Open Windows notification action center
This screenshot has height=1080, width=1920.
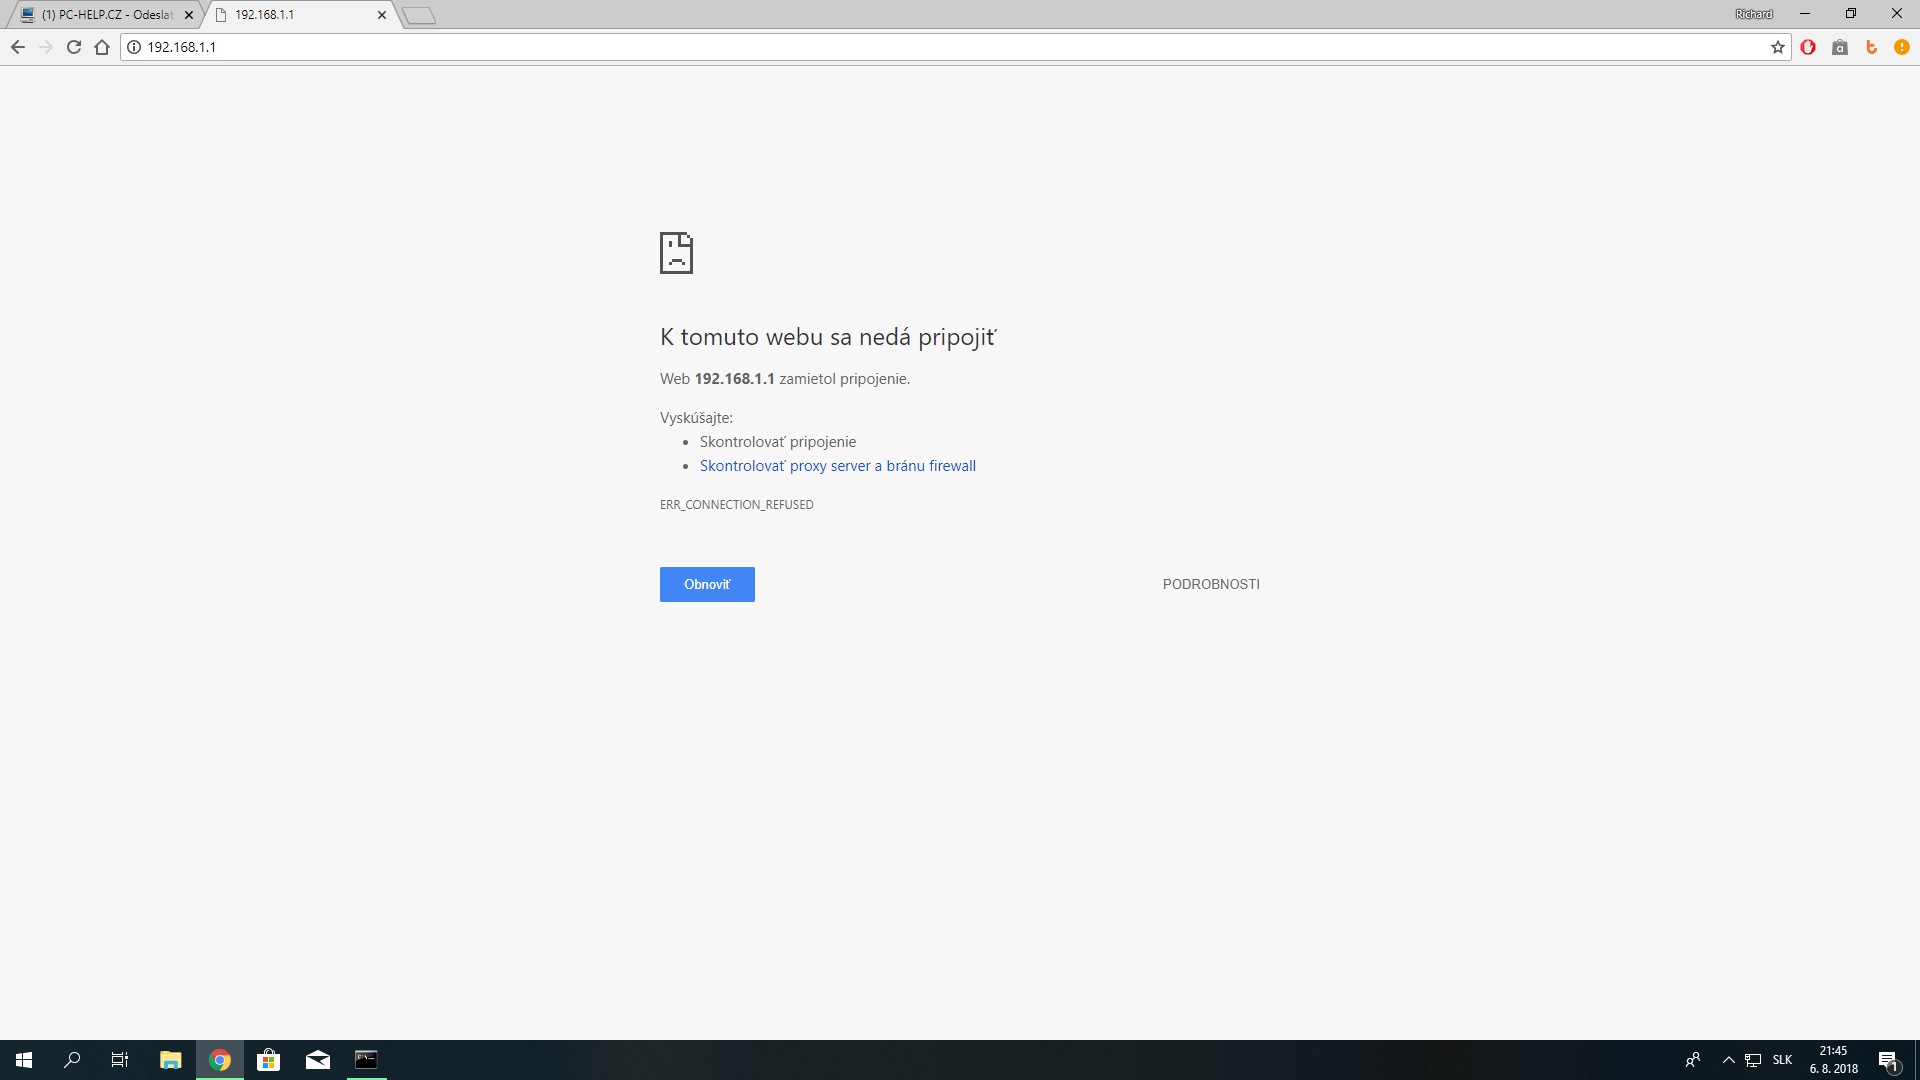1888,1060
